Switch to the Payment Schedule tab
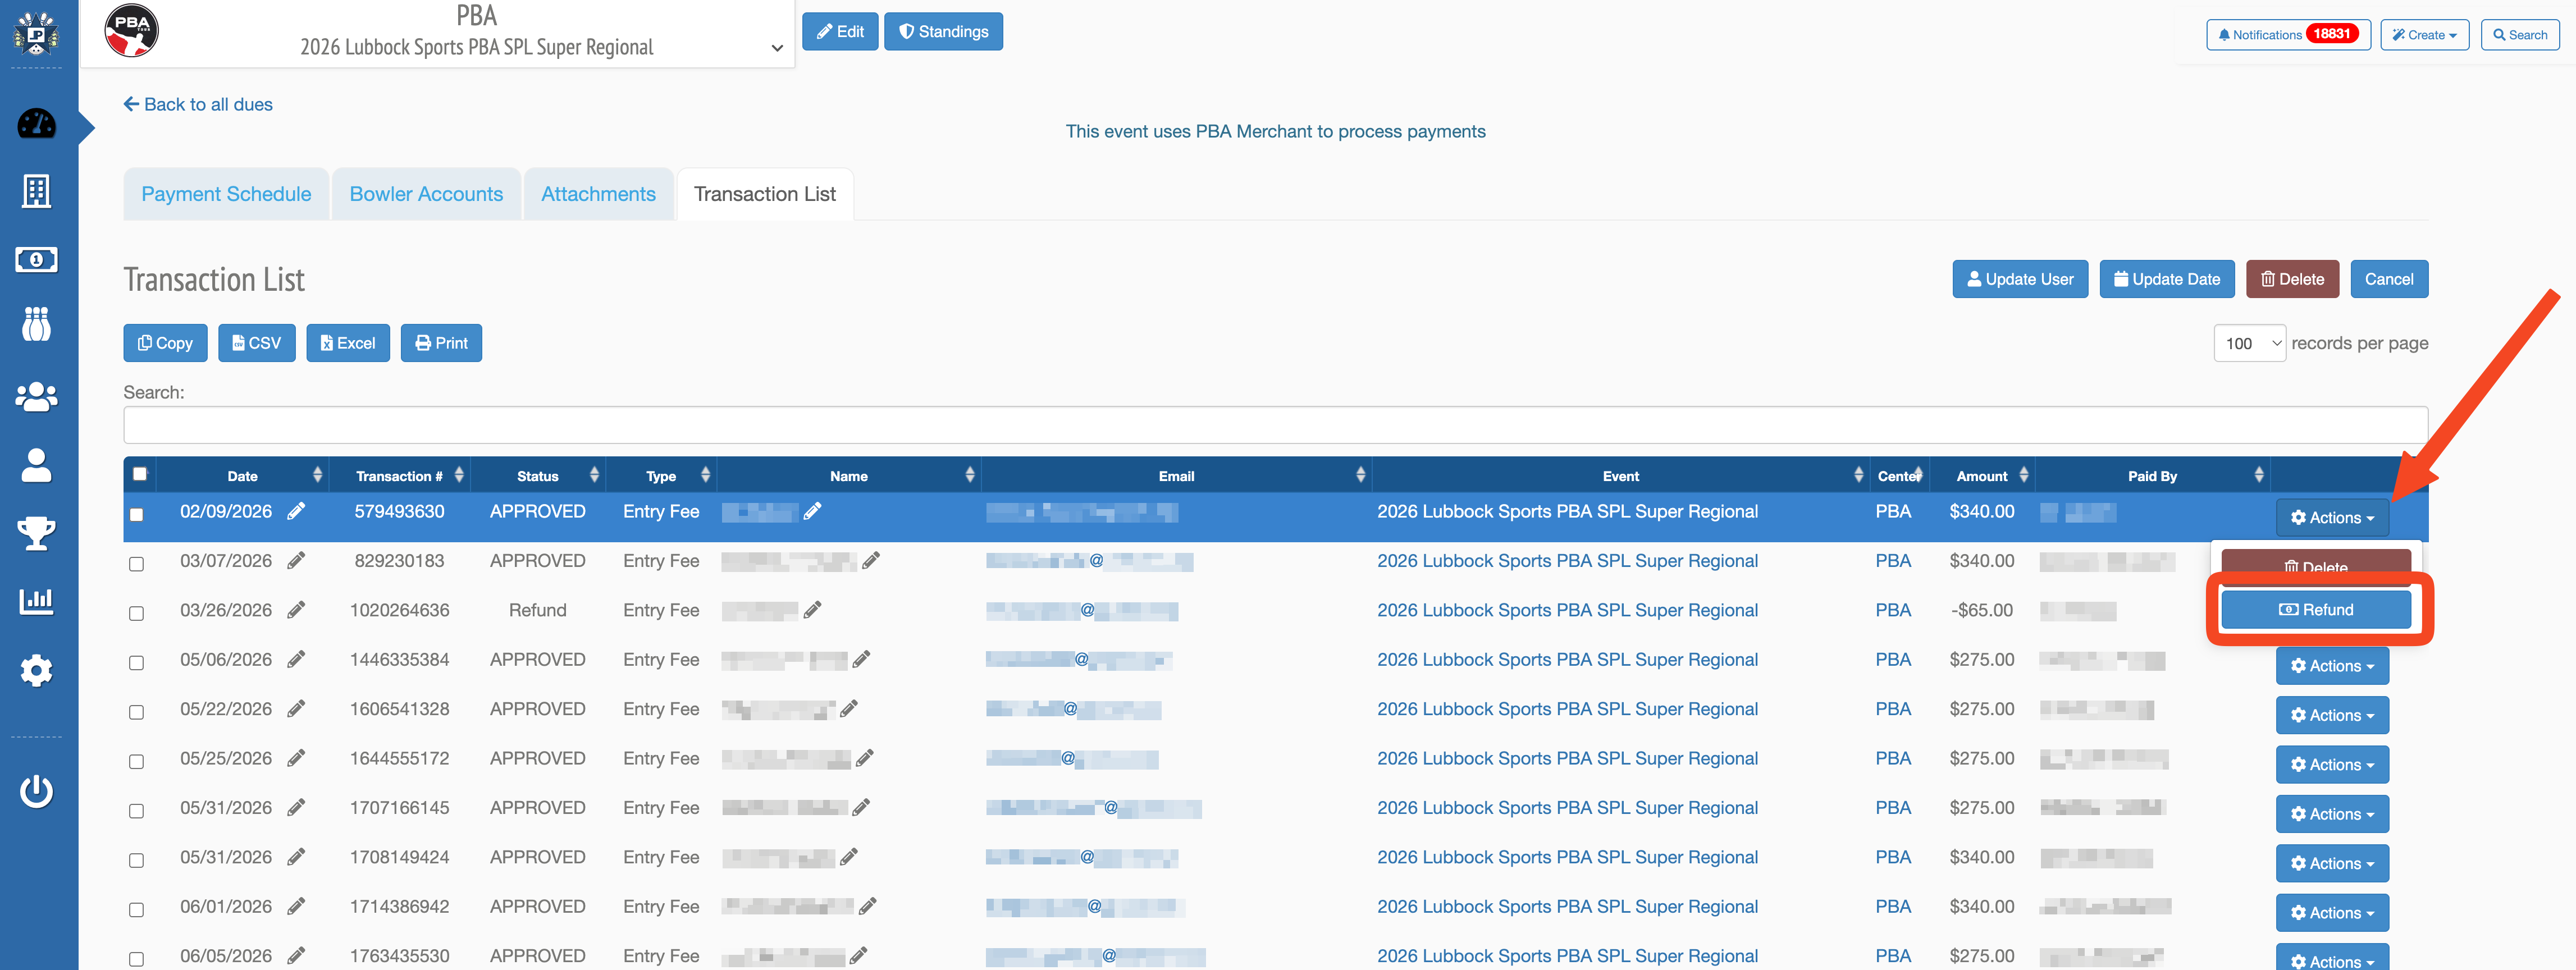Screen dimensions: 2576x970 coord(226,194)
